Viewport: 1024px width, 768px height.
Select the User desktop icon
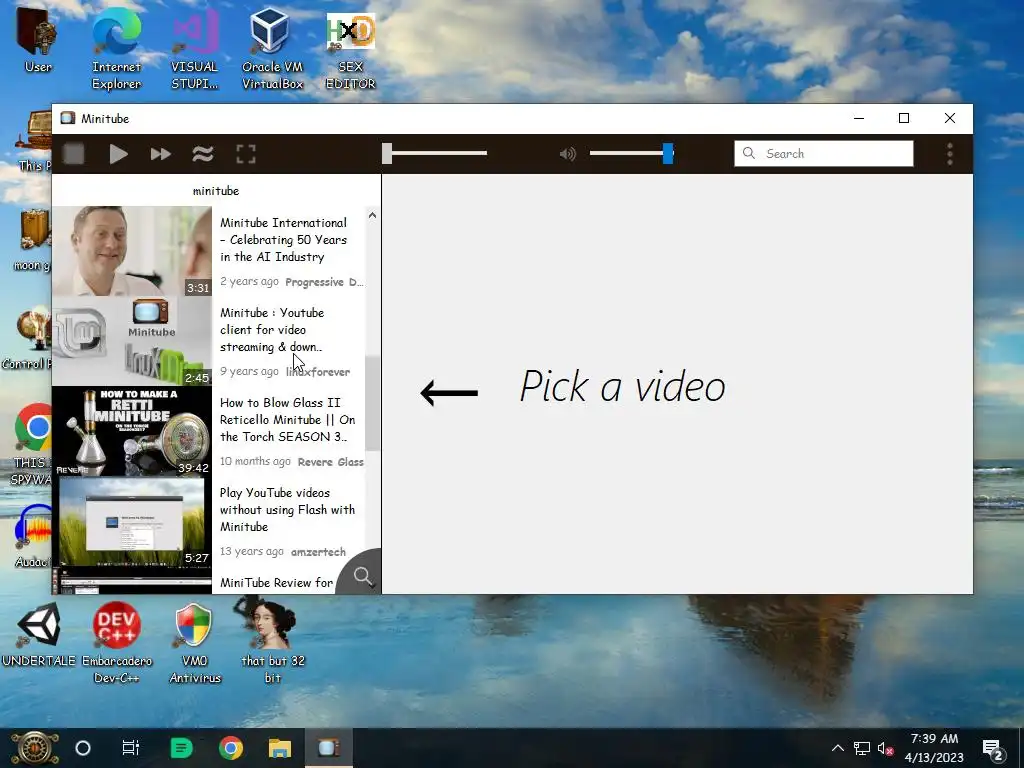pos(38,40)
